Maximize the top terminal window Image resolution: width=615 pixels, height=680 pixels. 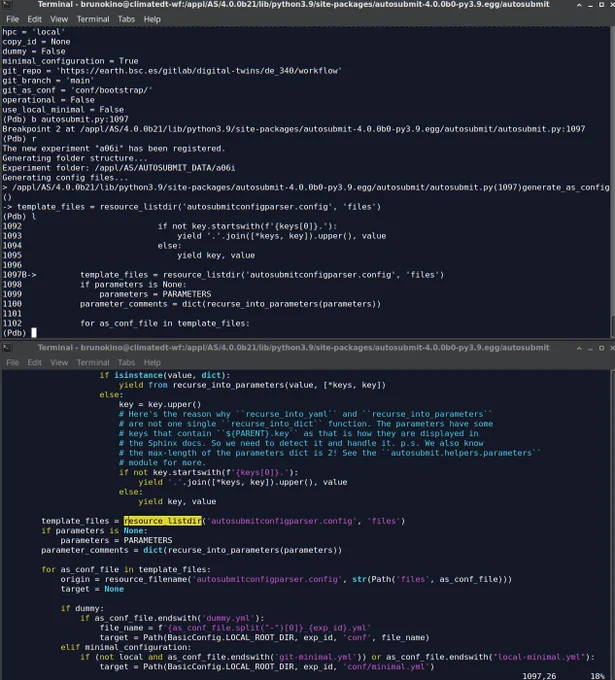[x=602, y=5]
